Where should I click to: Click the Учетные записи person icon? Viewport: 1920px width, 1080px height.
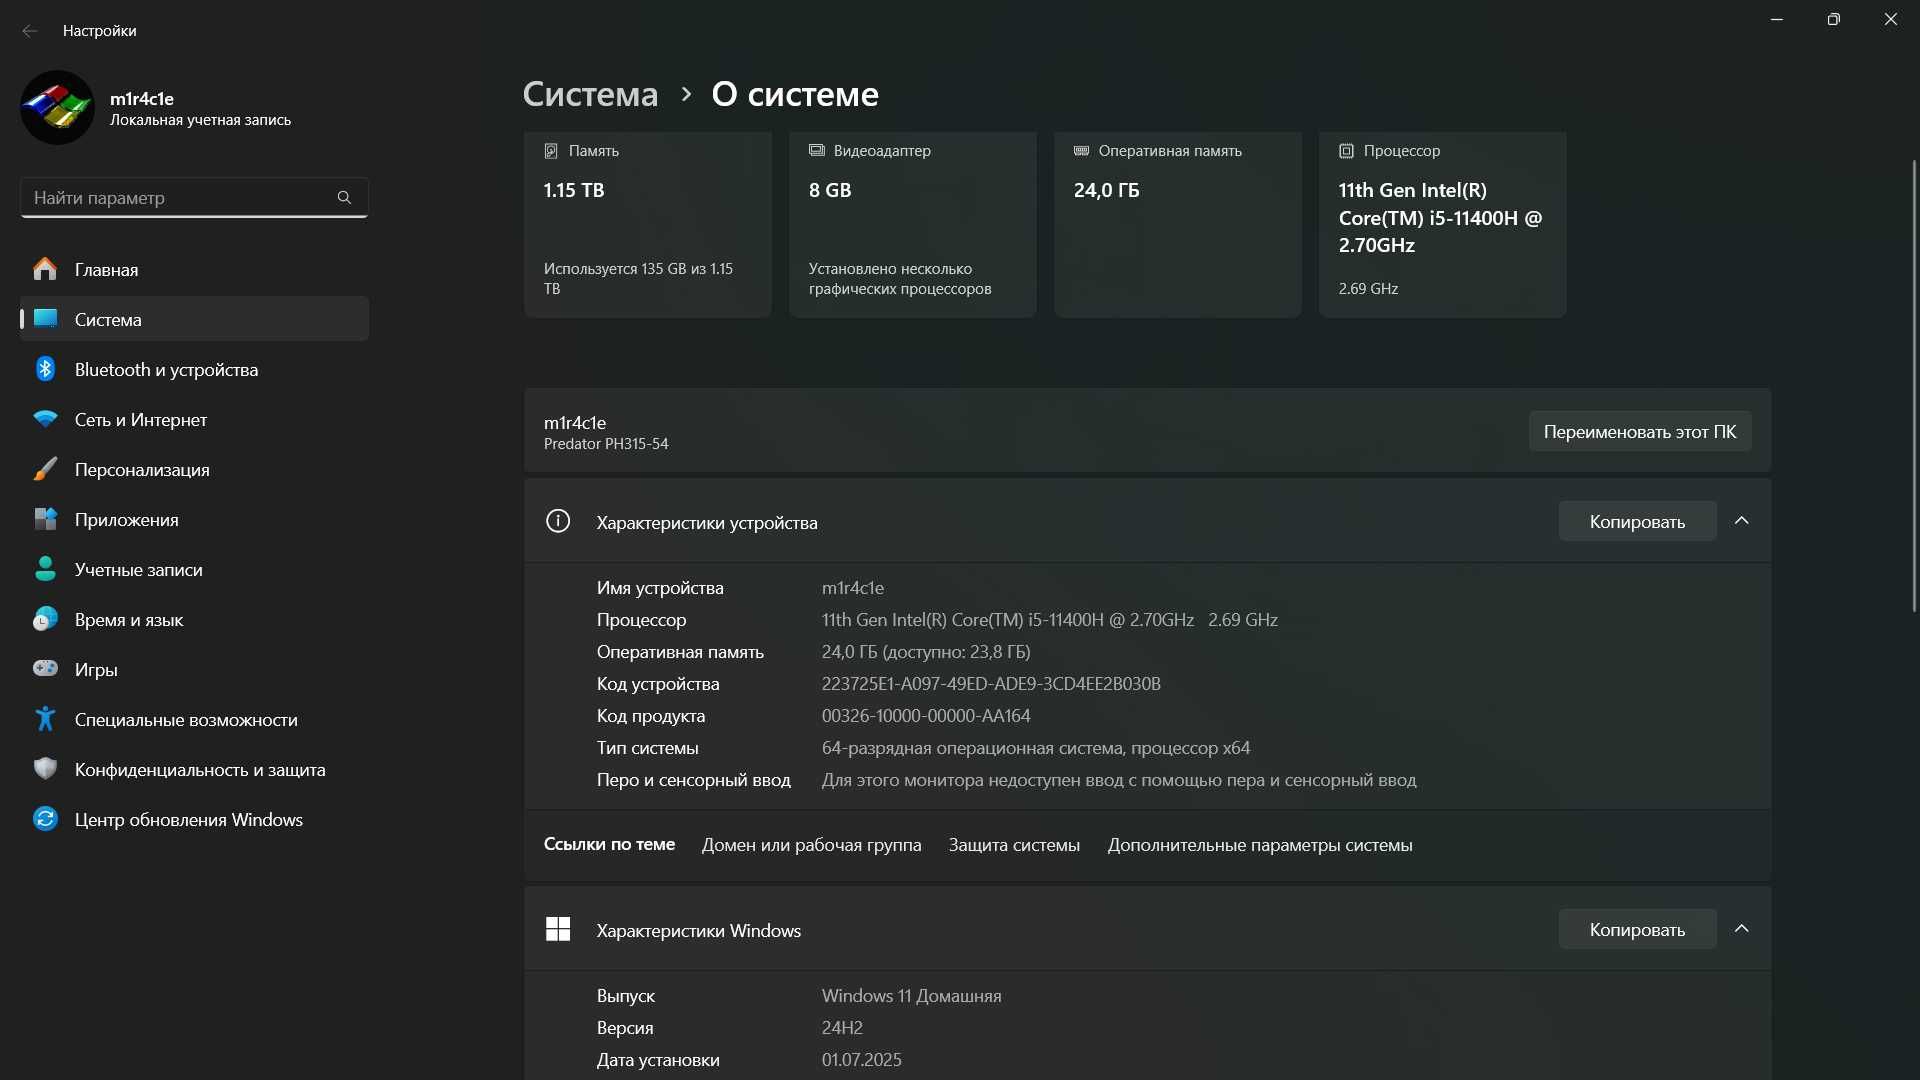(45, 569)
